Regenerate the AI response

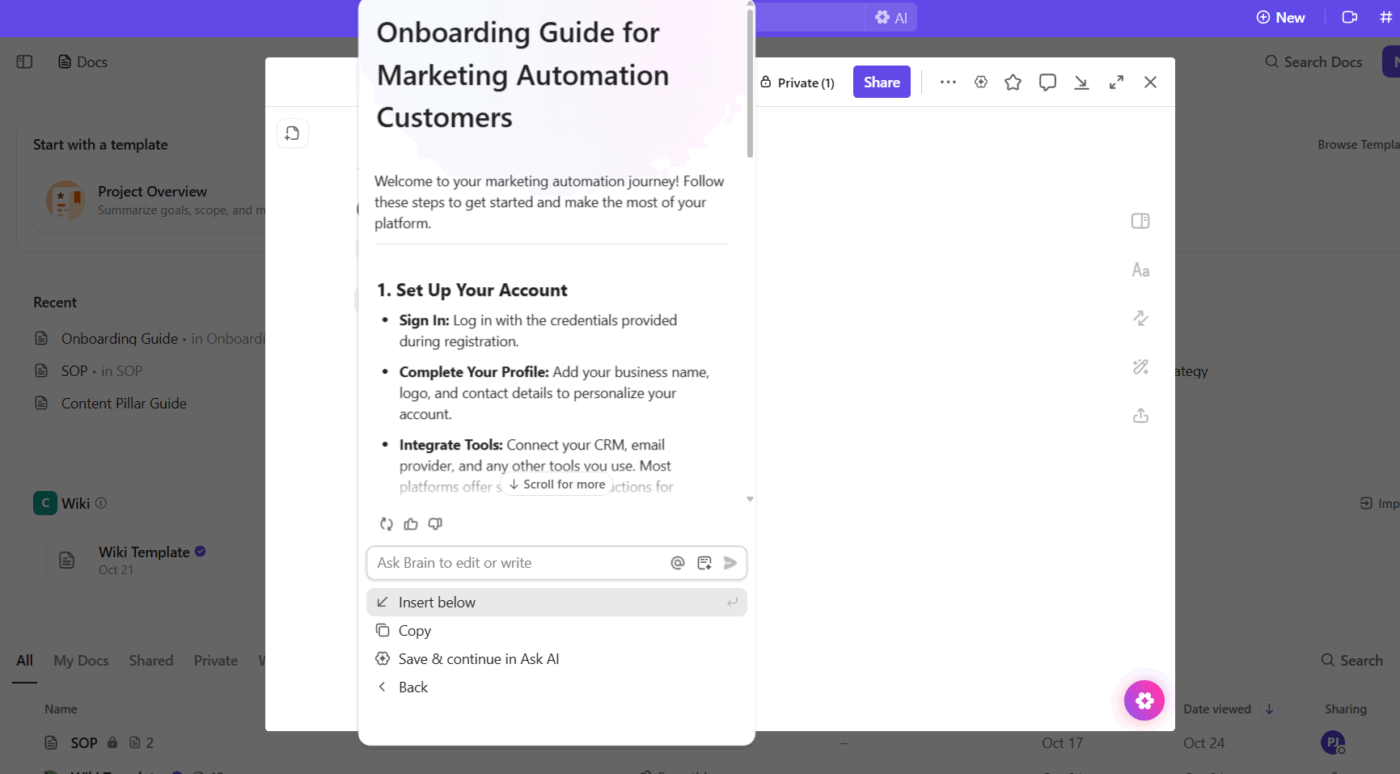click(x=386, y=523)
